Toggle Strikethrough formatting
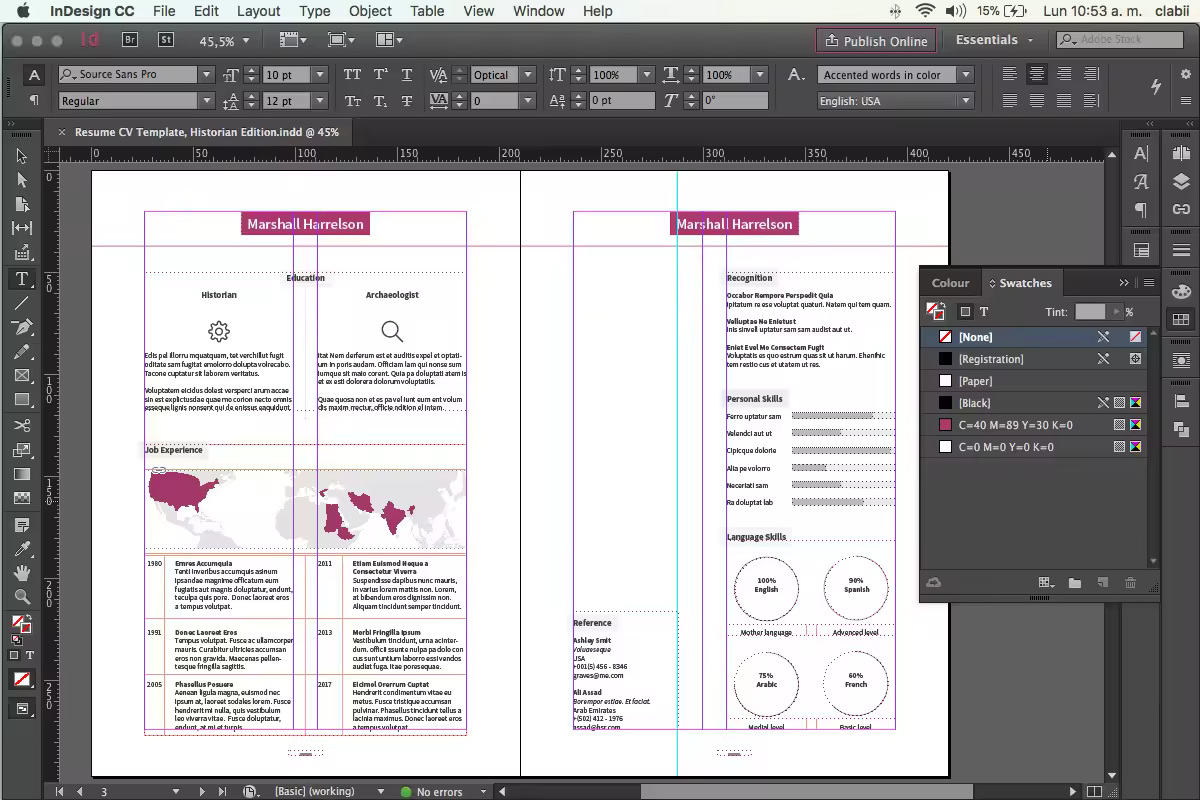The width and height of the screenshot is (1200, 800). [407, 101]
